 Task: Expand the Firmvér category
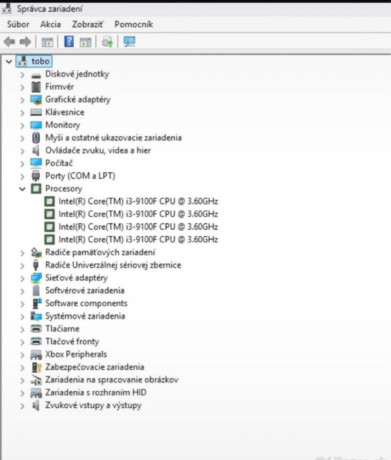pyautogui.click(x=22, y=87)
